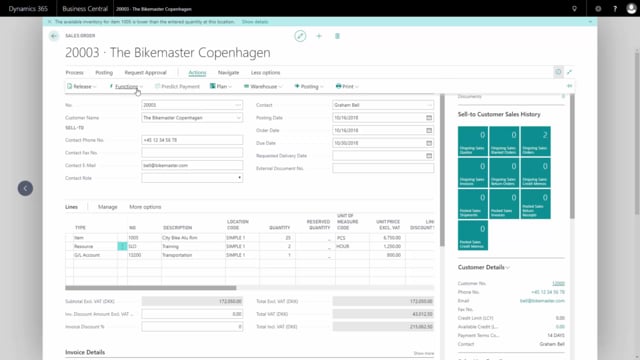Click Show more in Invoice Details
Viewport: 640px width, 360px height.
[424, 353]
